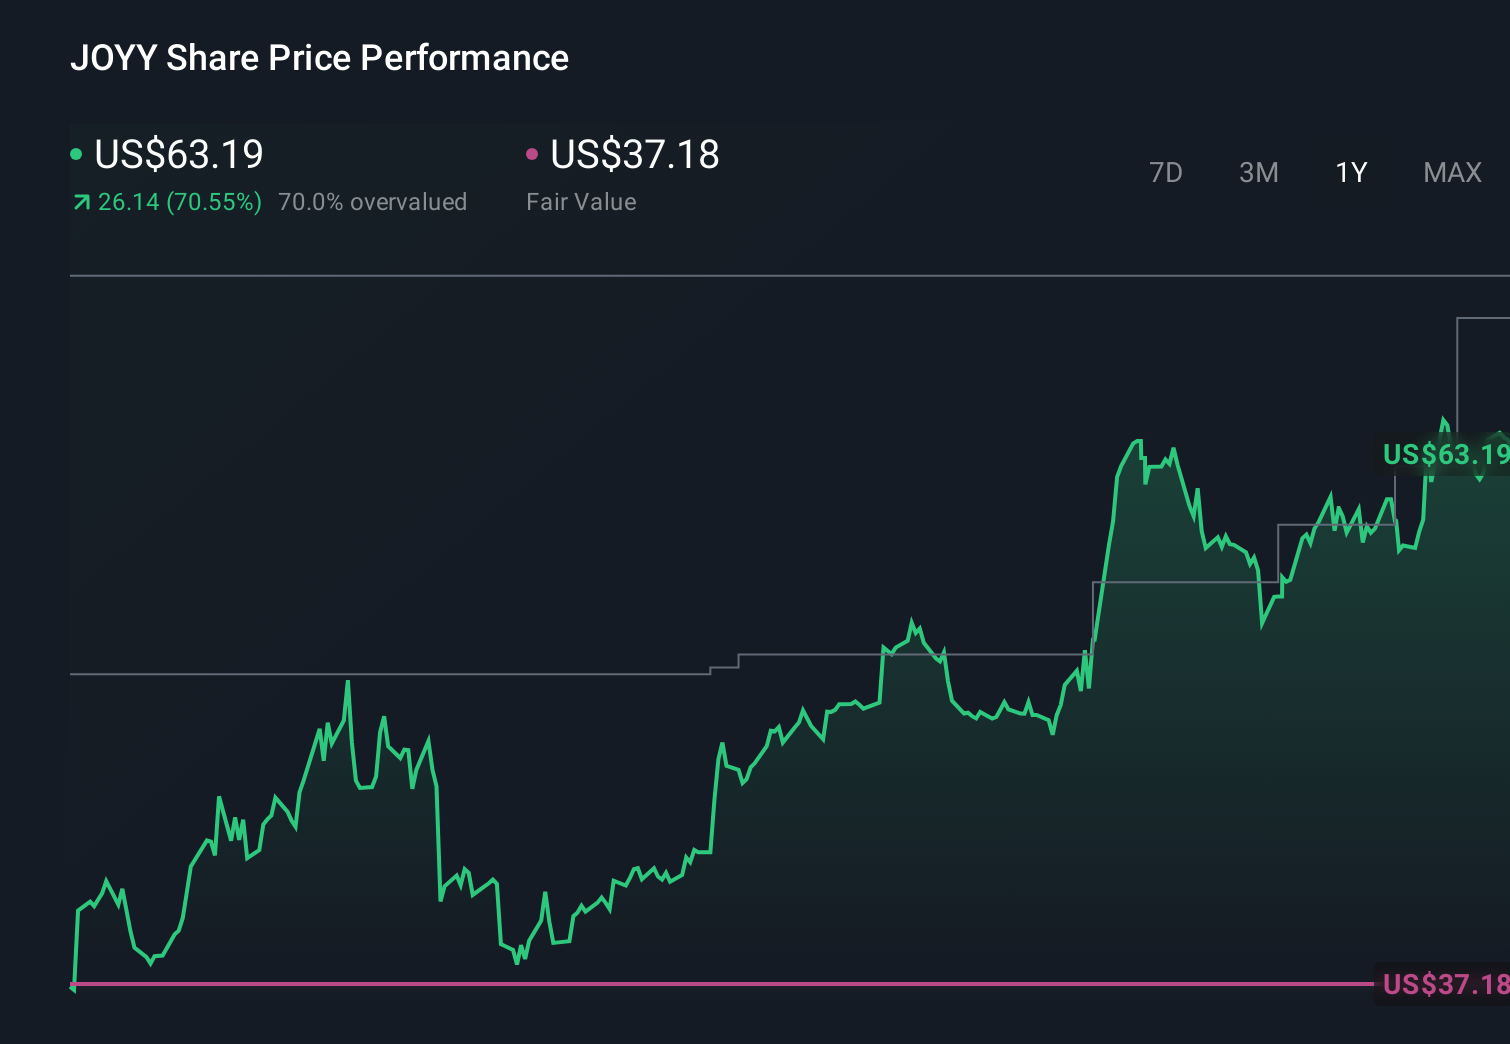Click the green upward trend arrow icon
The image size is (1510, 1044).
(x=81, y=202)
